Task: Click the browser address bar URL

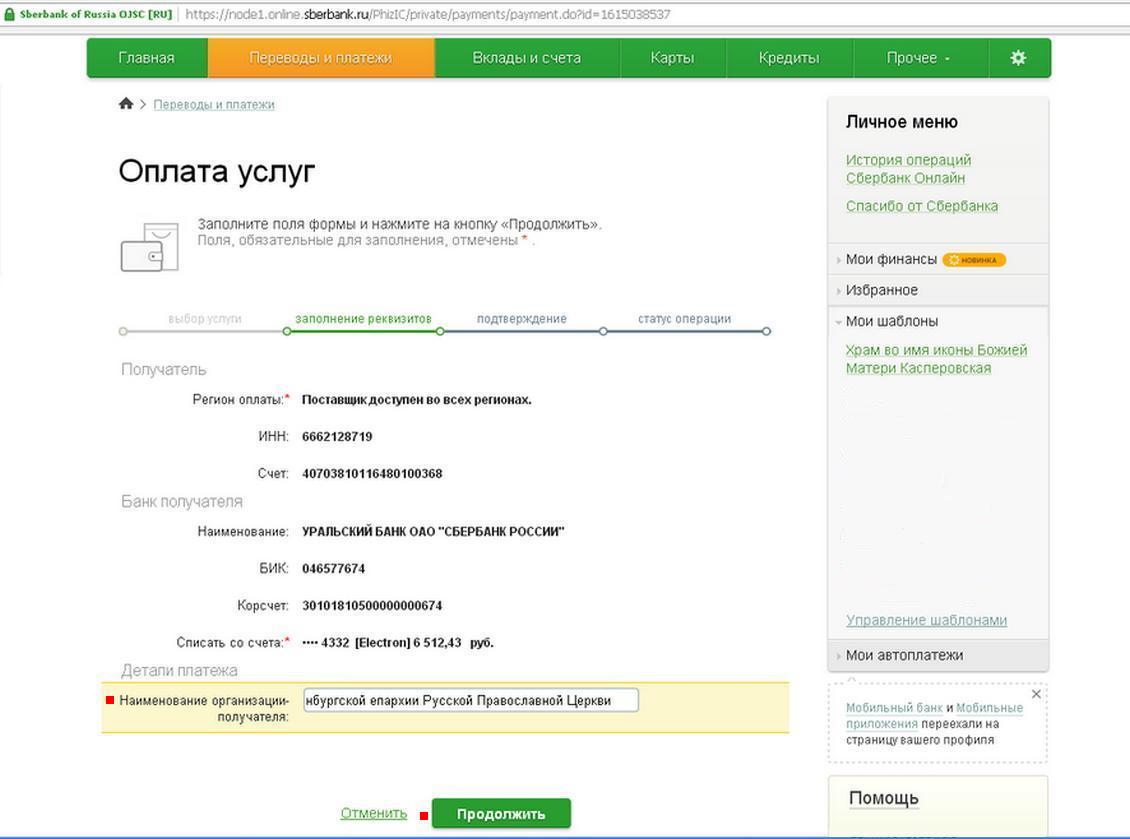Action: (x=427, y=14)
